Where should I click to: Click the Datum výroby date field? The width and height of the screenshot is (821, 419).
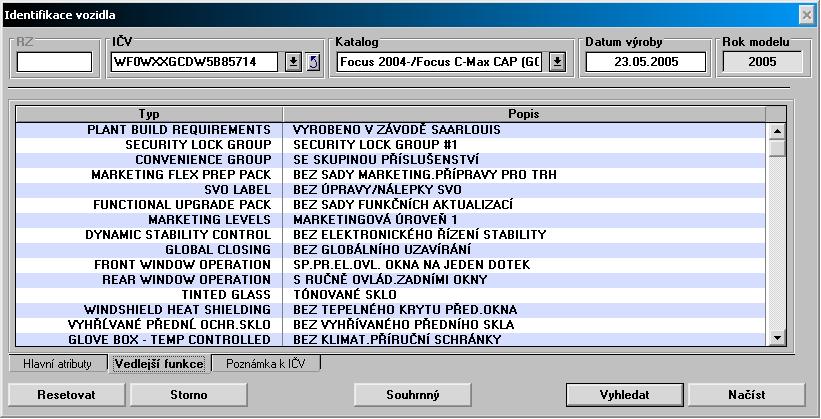click(x=645, y=62)
